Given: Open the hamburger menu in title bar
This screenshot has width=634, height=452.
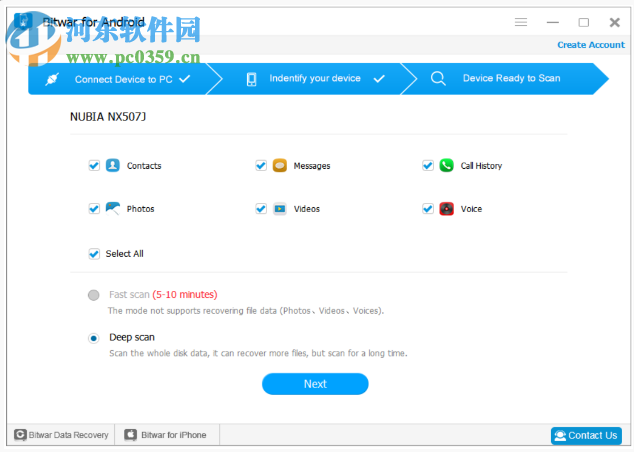Looking at the screenshot, I should click(x=521, y=22).
